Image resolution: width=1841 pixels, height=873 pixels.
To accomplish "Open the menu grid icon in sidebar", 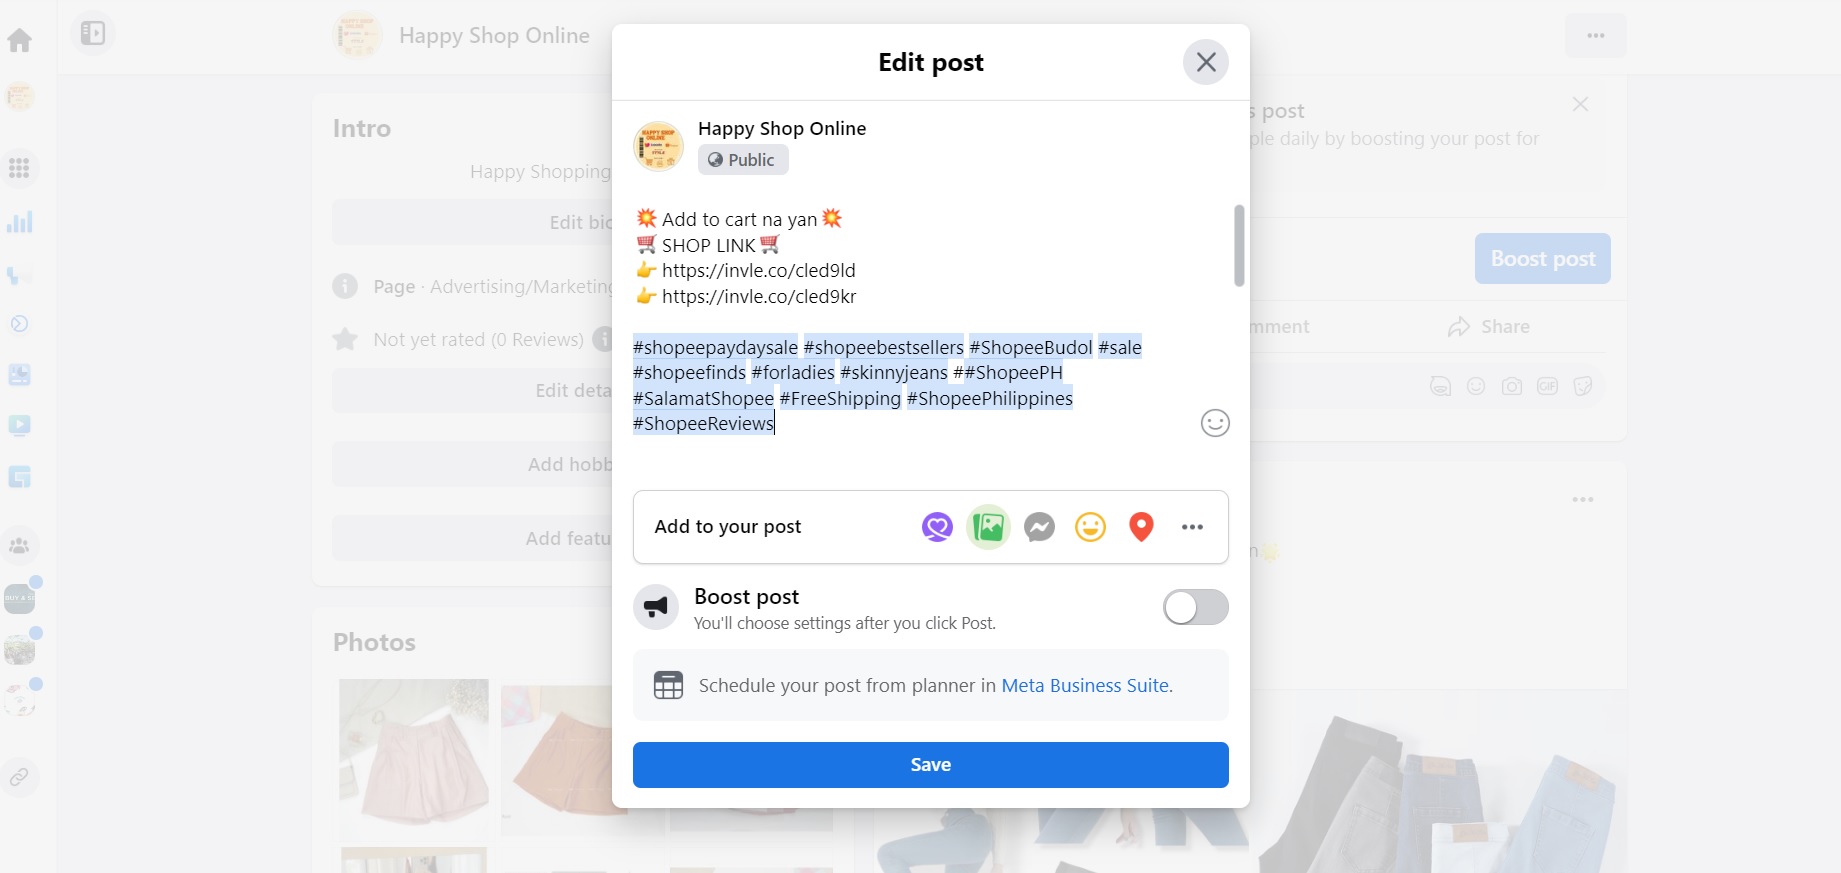I will pos(20,168).
